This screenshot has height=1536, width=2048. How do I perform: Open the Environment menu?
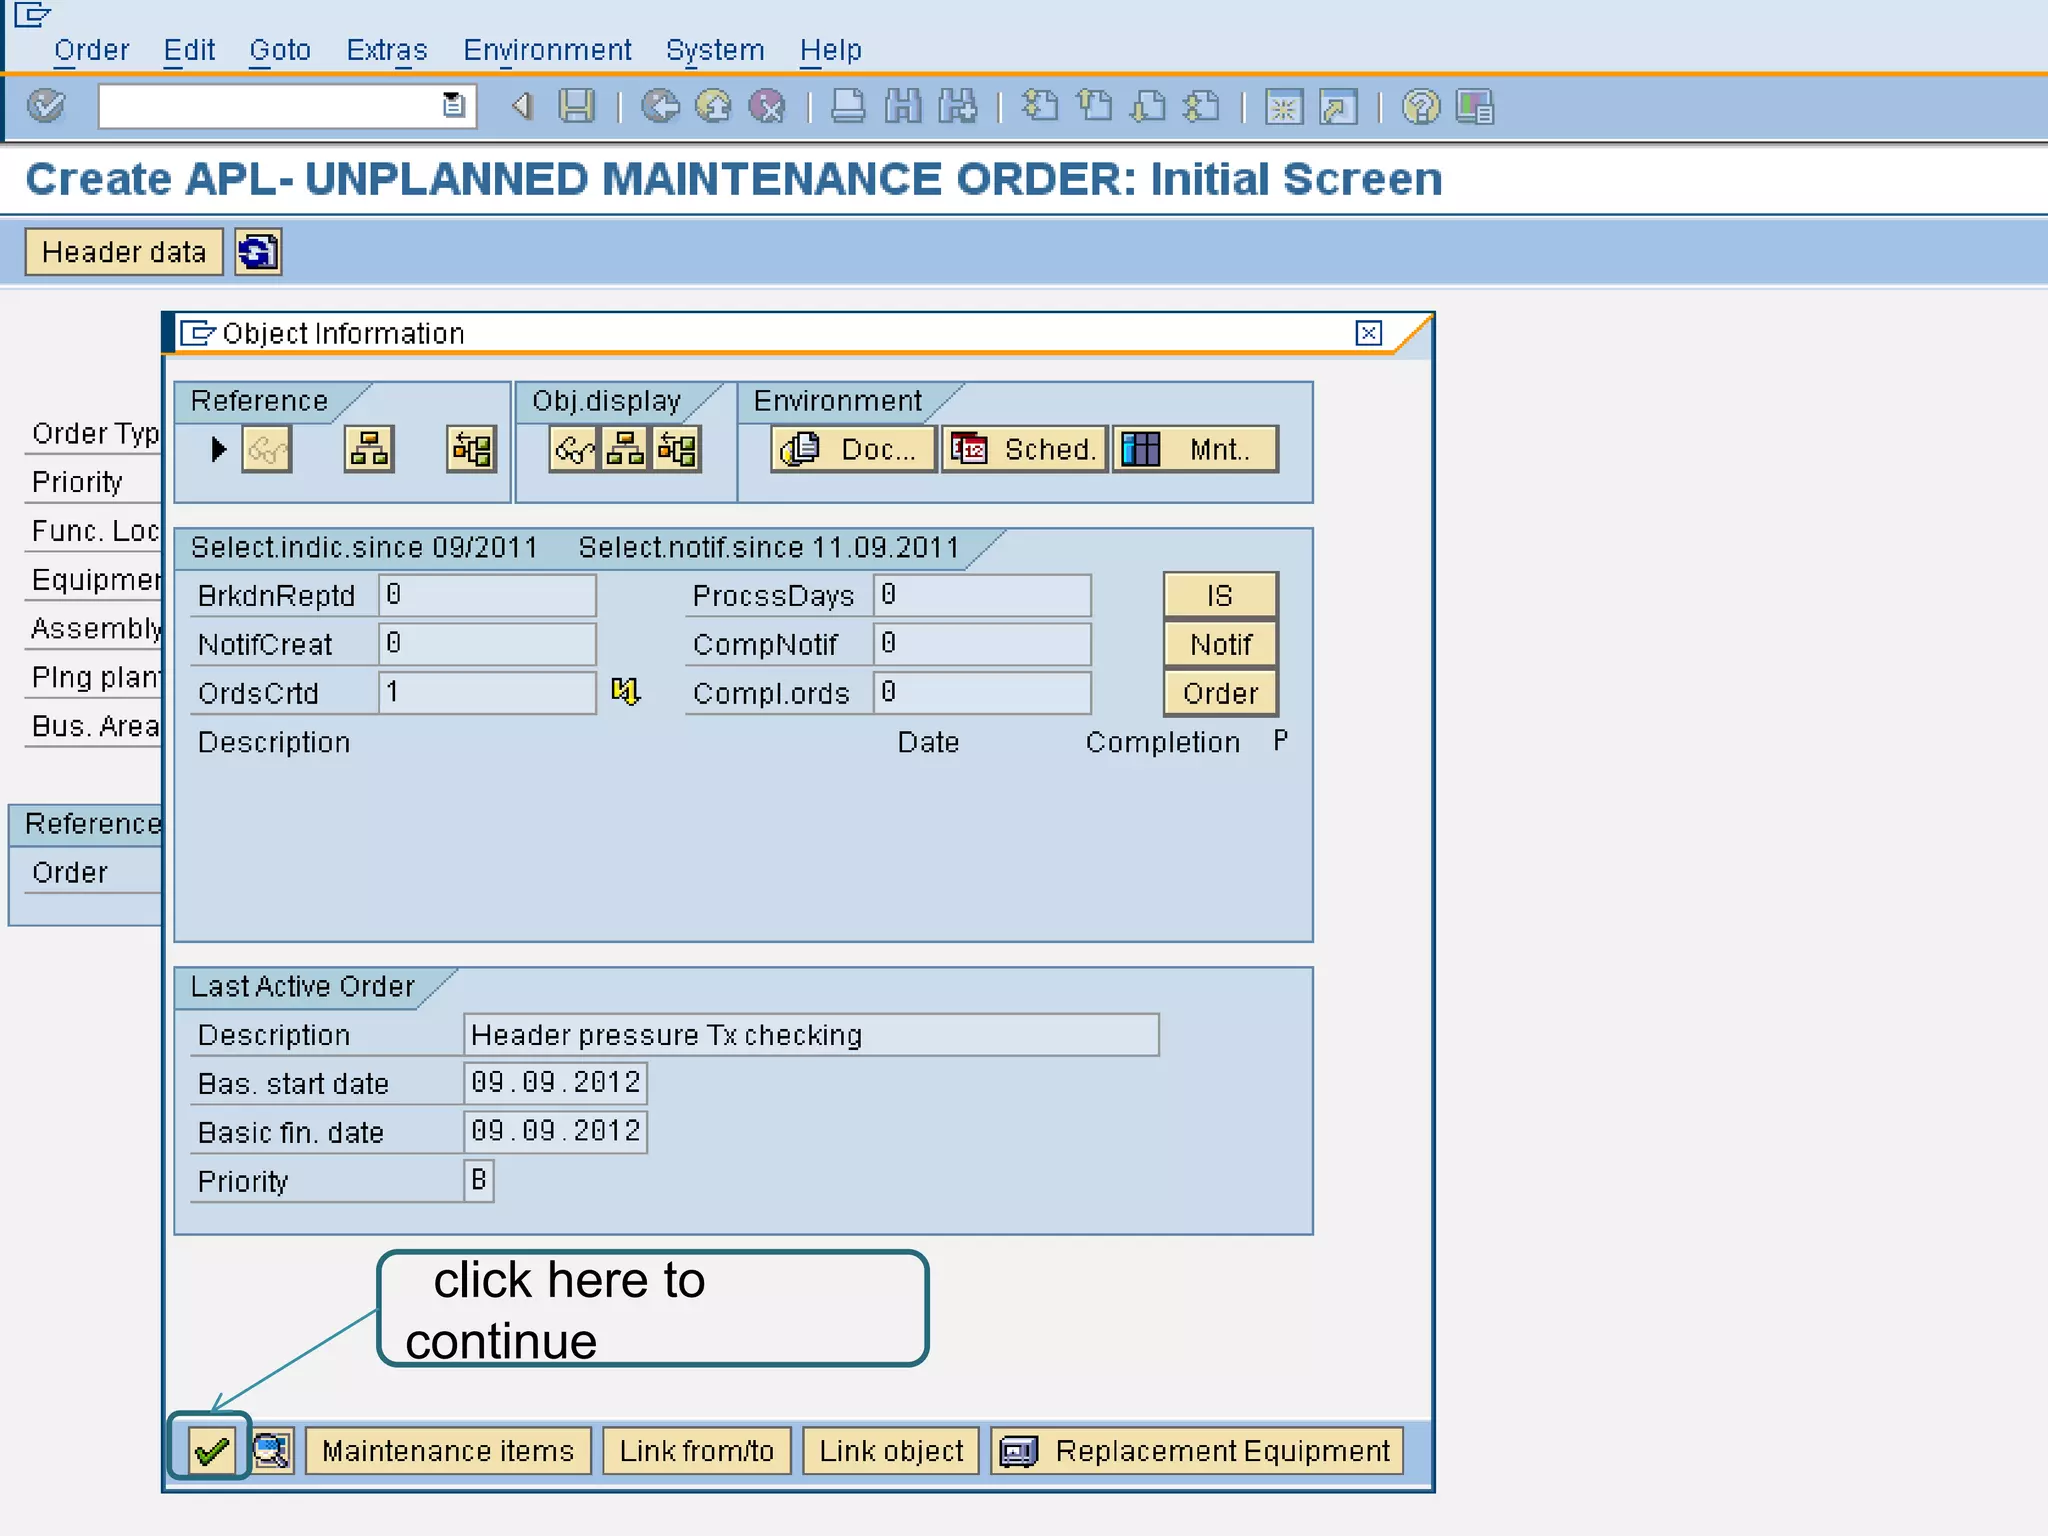click(x=547, y=50)
